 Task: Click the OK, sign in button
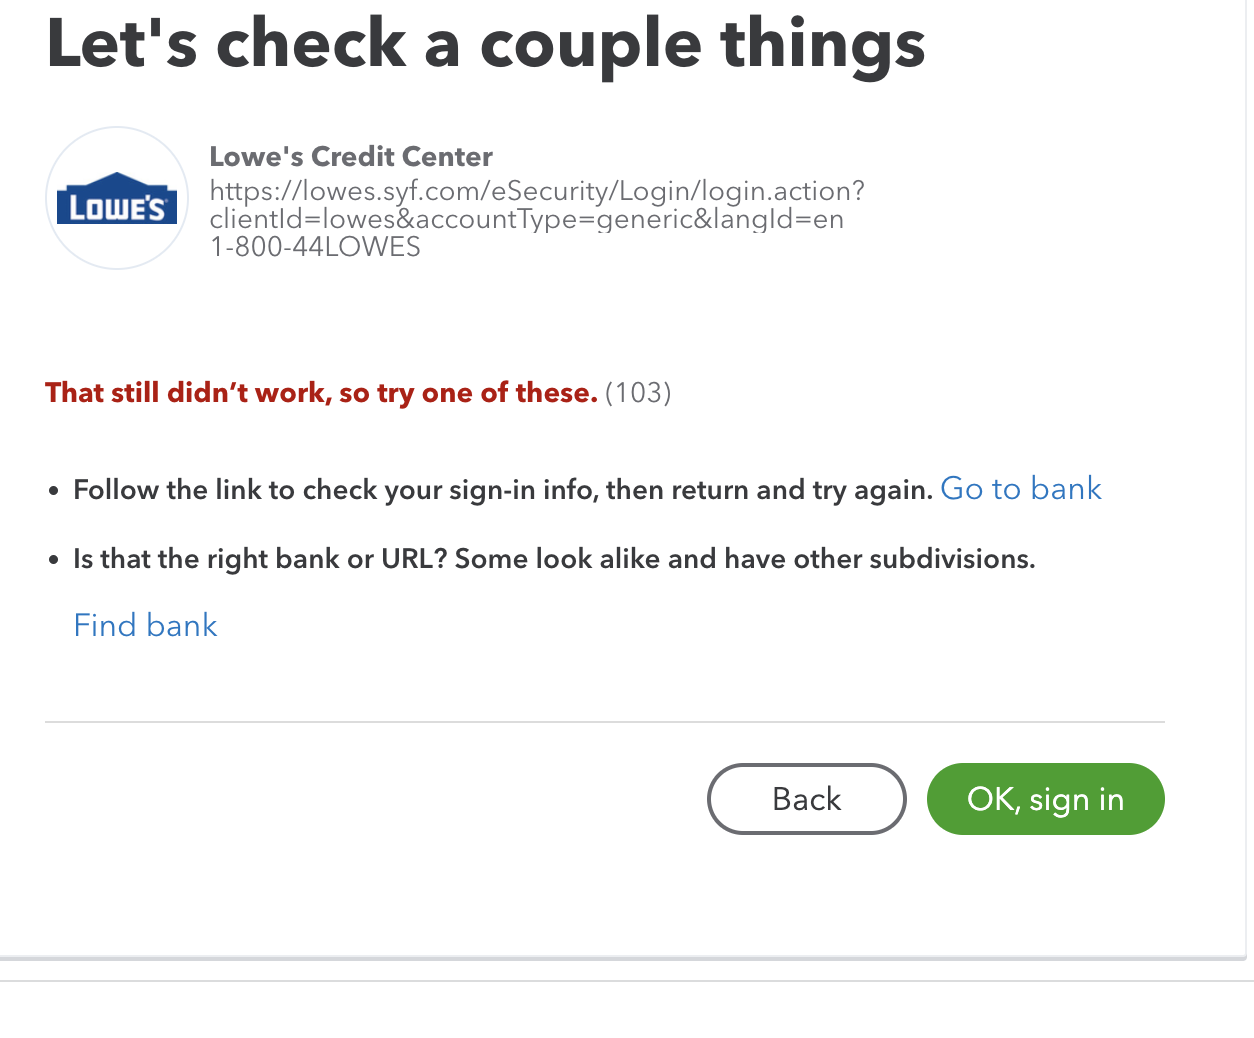(x=1045, y=799)
